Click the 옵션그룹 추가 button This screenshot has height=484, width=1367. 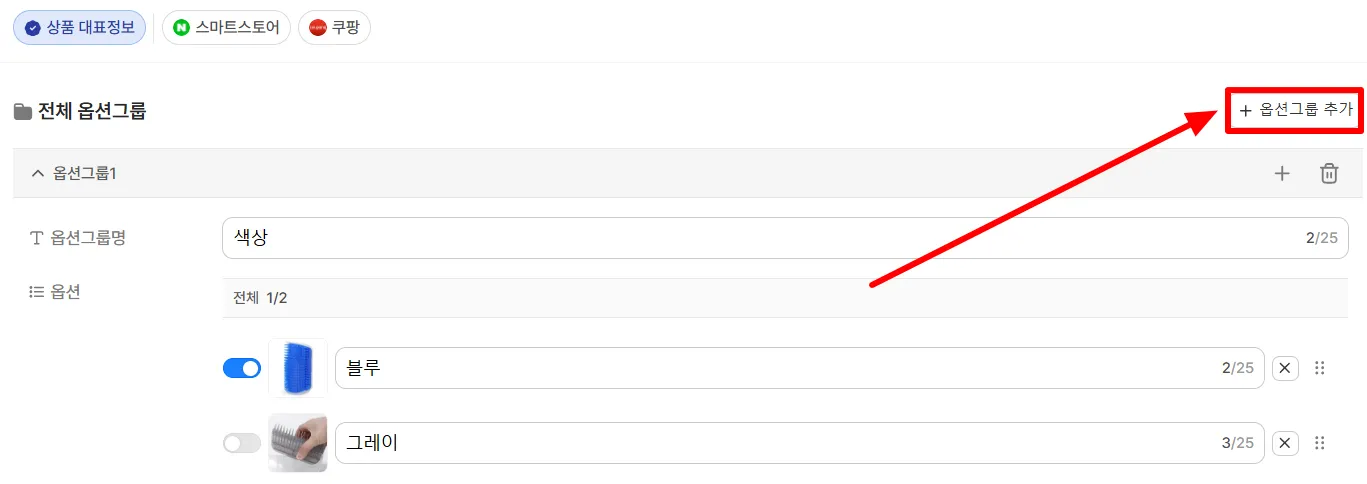1295,110
